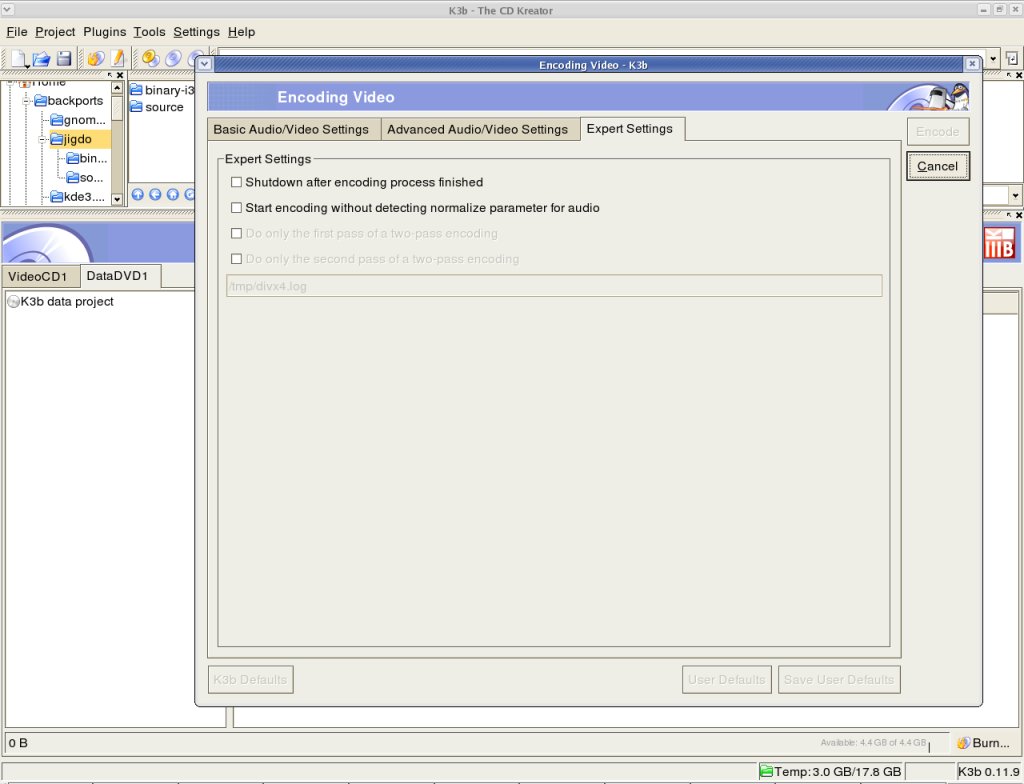Collapse the jigdo folder tree node
The width and height of the screenshot is (1024, 784).
coord(43,140)
